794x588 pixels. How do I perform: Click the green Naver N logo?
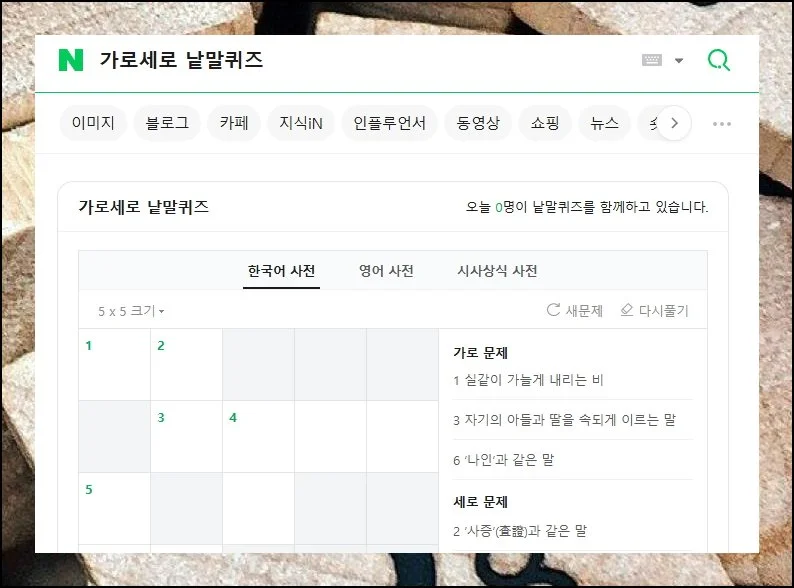[71, 60]
